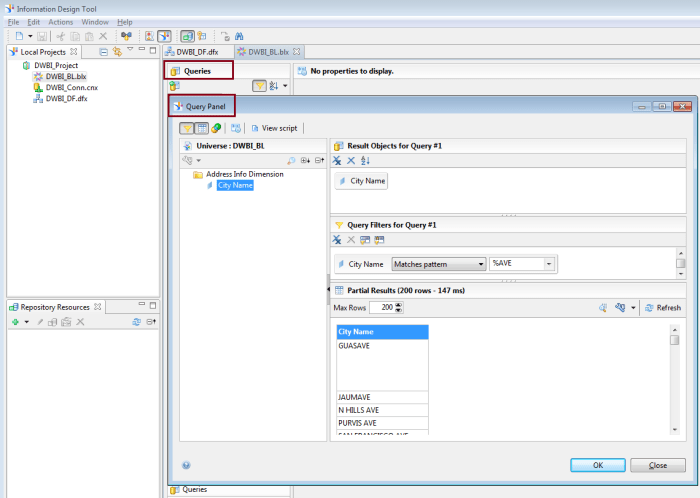This screenshot has width=700, height=498.
Task: Click Collapse All icon in Local Projects
Action: (x=104, y=51)
